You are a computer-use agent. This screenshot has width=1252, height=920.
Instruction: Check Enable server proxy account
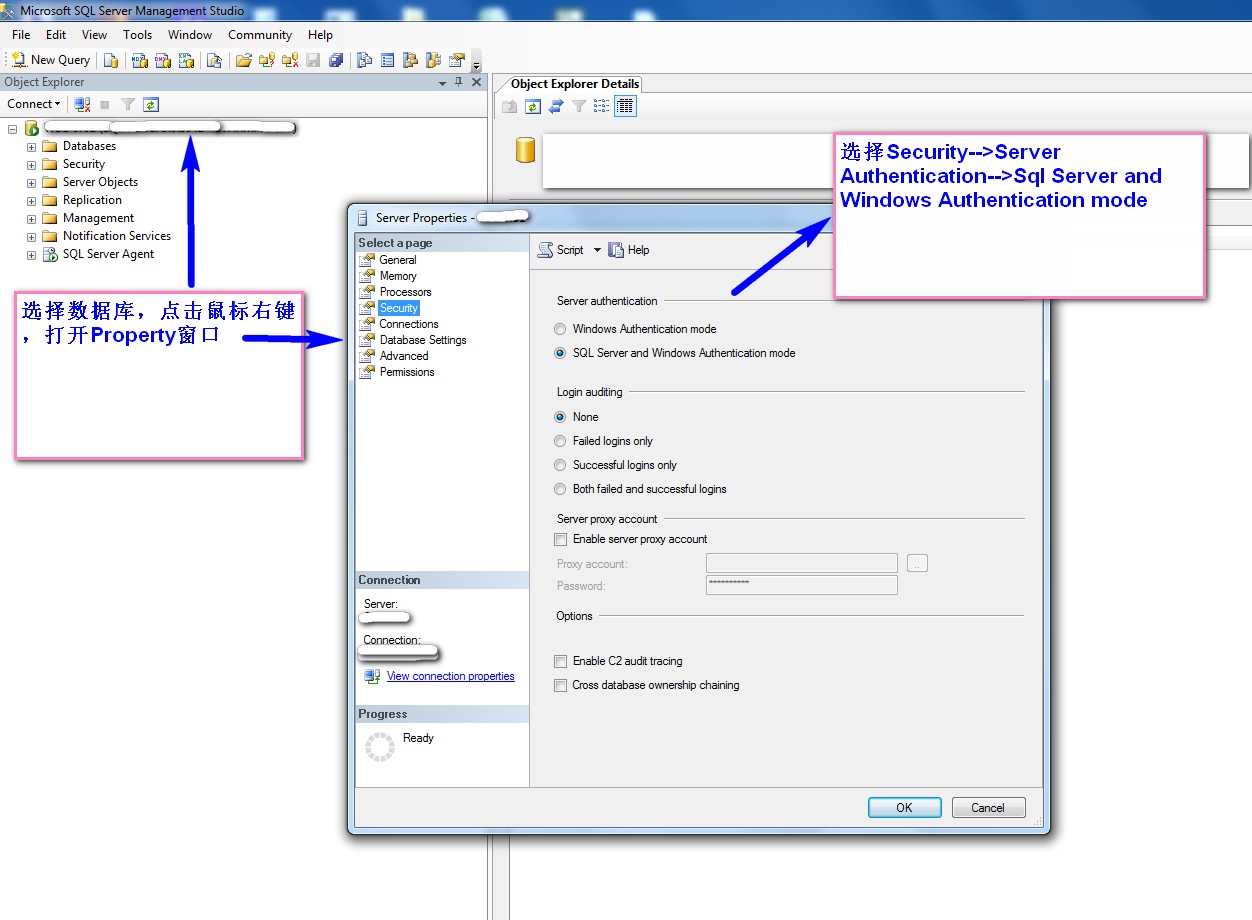point(560,539)
